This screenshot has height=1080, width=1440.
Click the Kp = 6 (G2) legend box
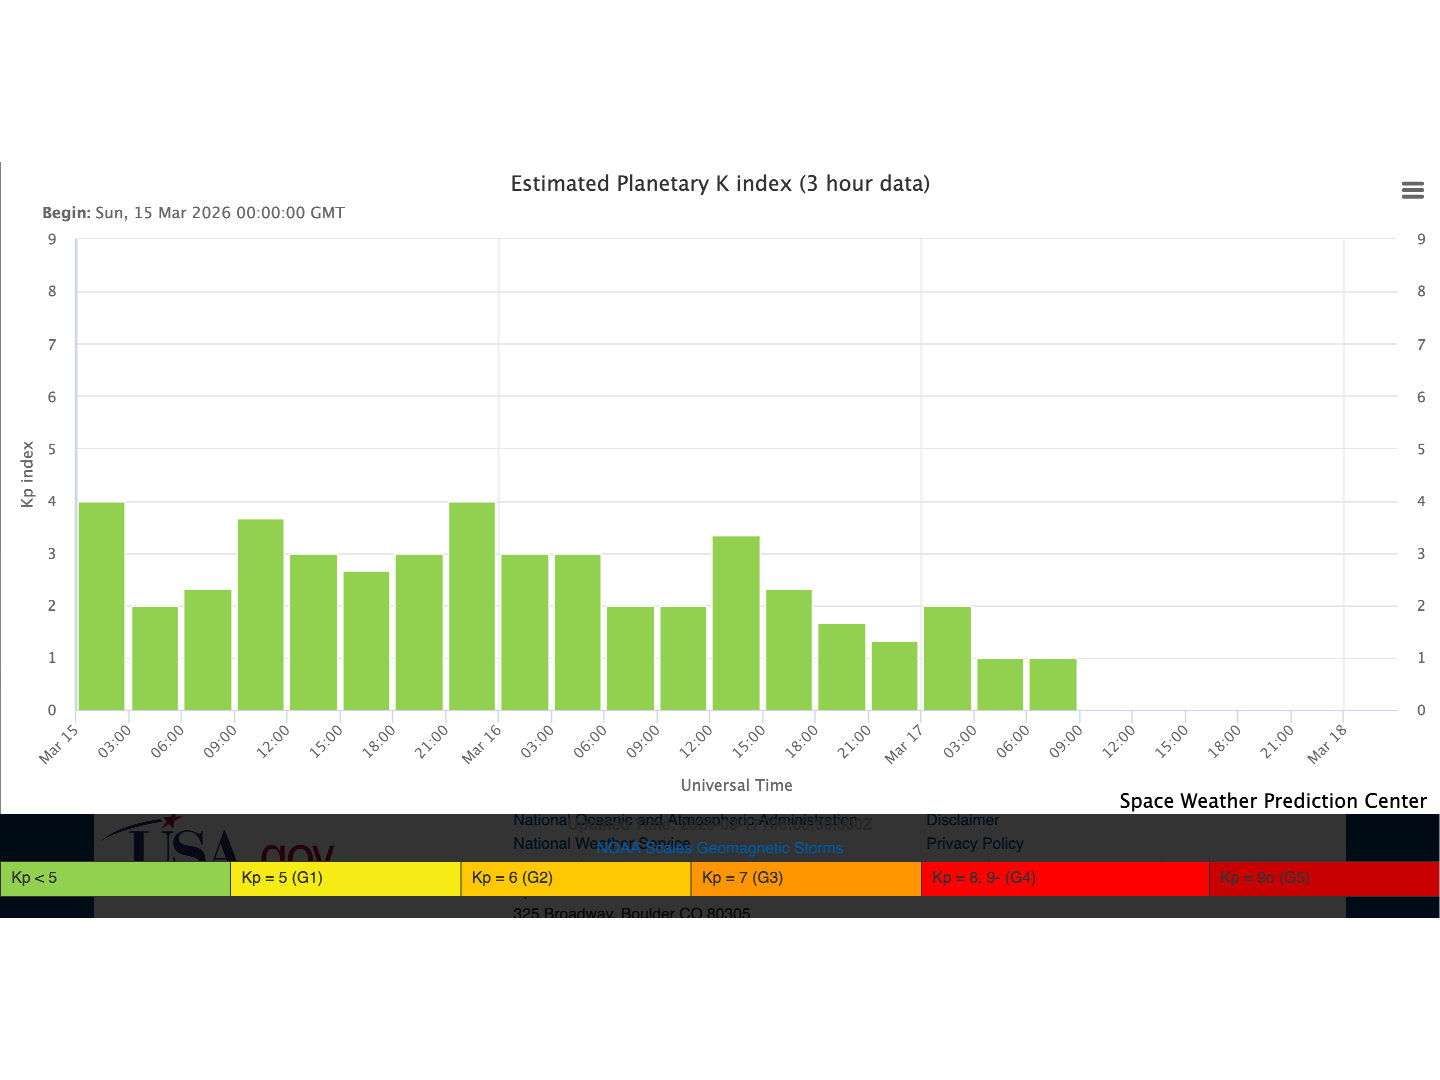575,878
